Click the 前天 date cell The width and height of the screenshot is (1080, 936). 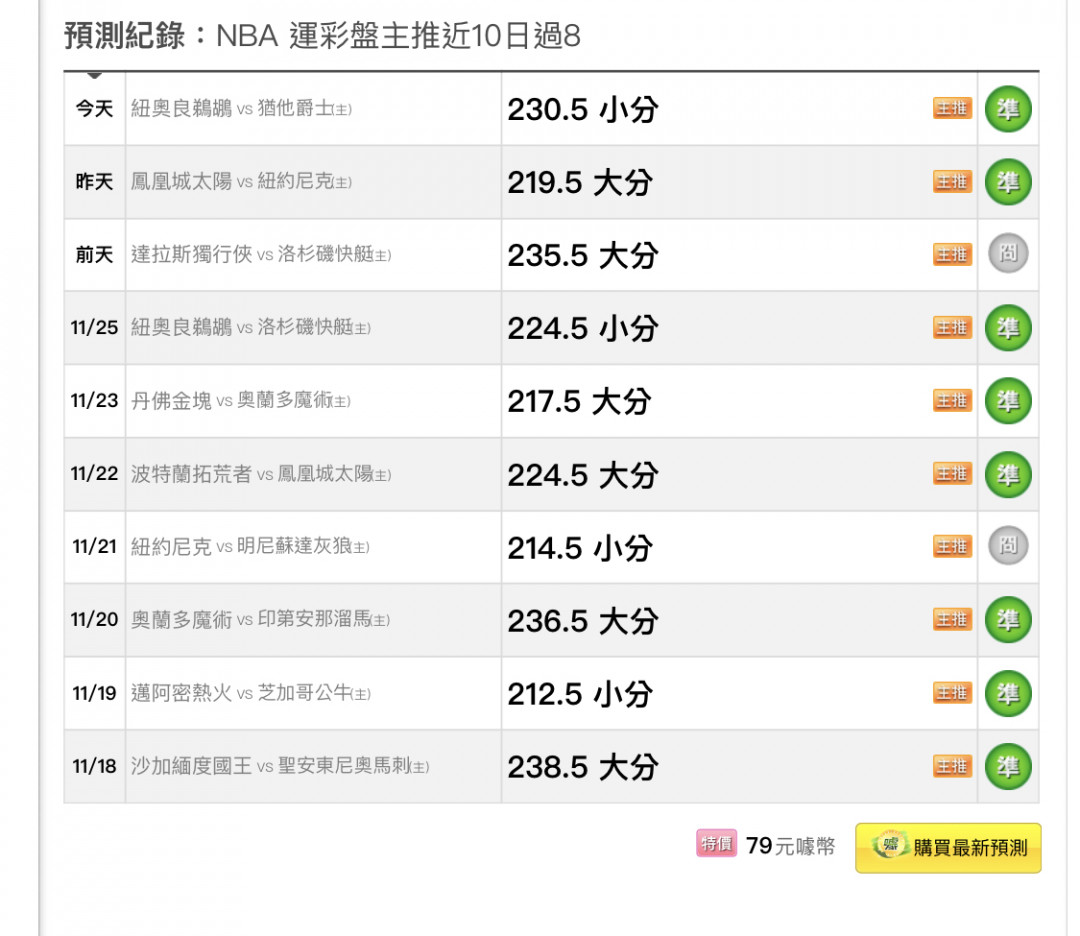(94, 255)
